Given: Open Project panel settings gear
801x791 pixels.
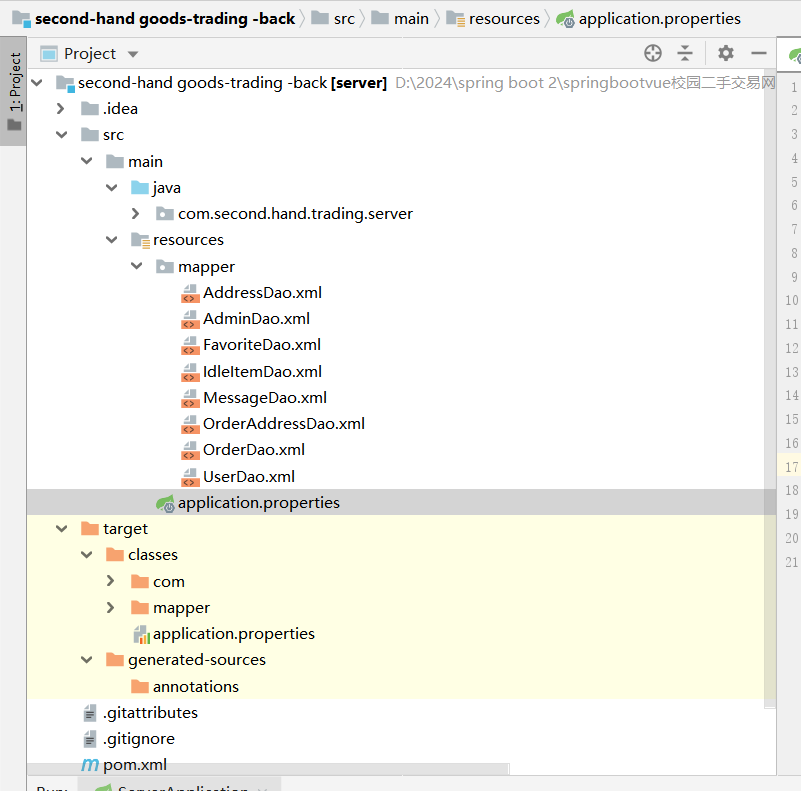Looking at the screenshot, I should tap(726, 53).
